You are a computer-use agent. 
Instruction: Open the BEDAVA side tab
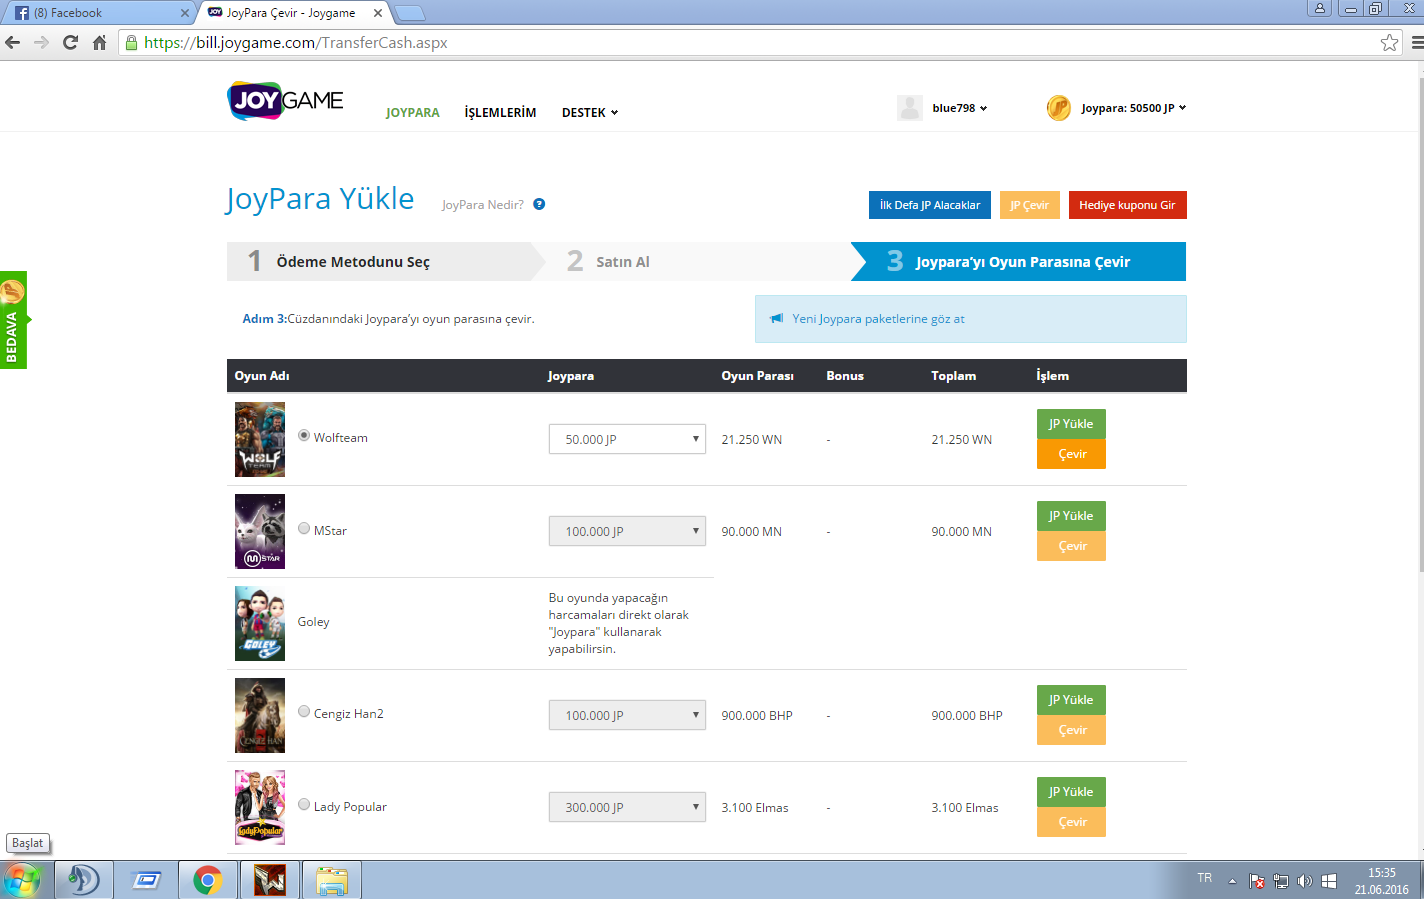pyautogui.click(x=13, y=320)
